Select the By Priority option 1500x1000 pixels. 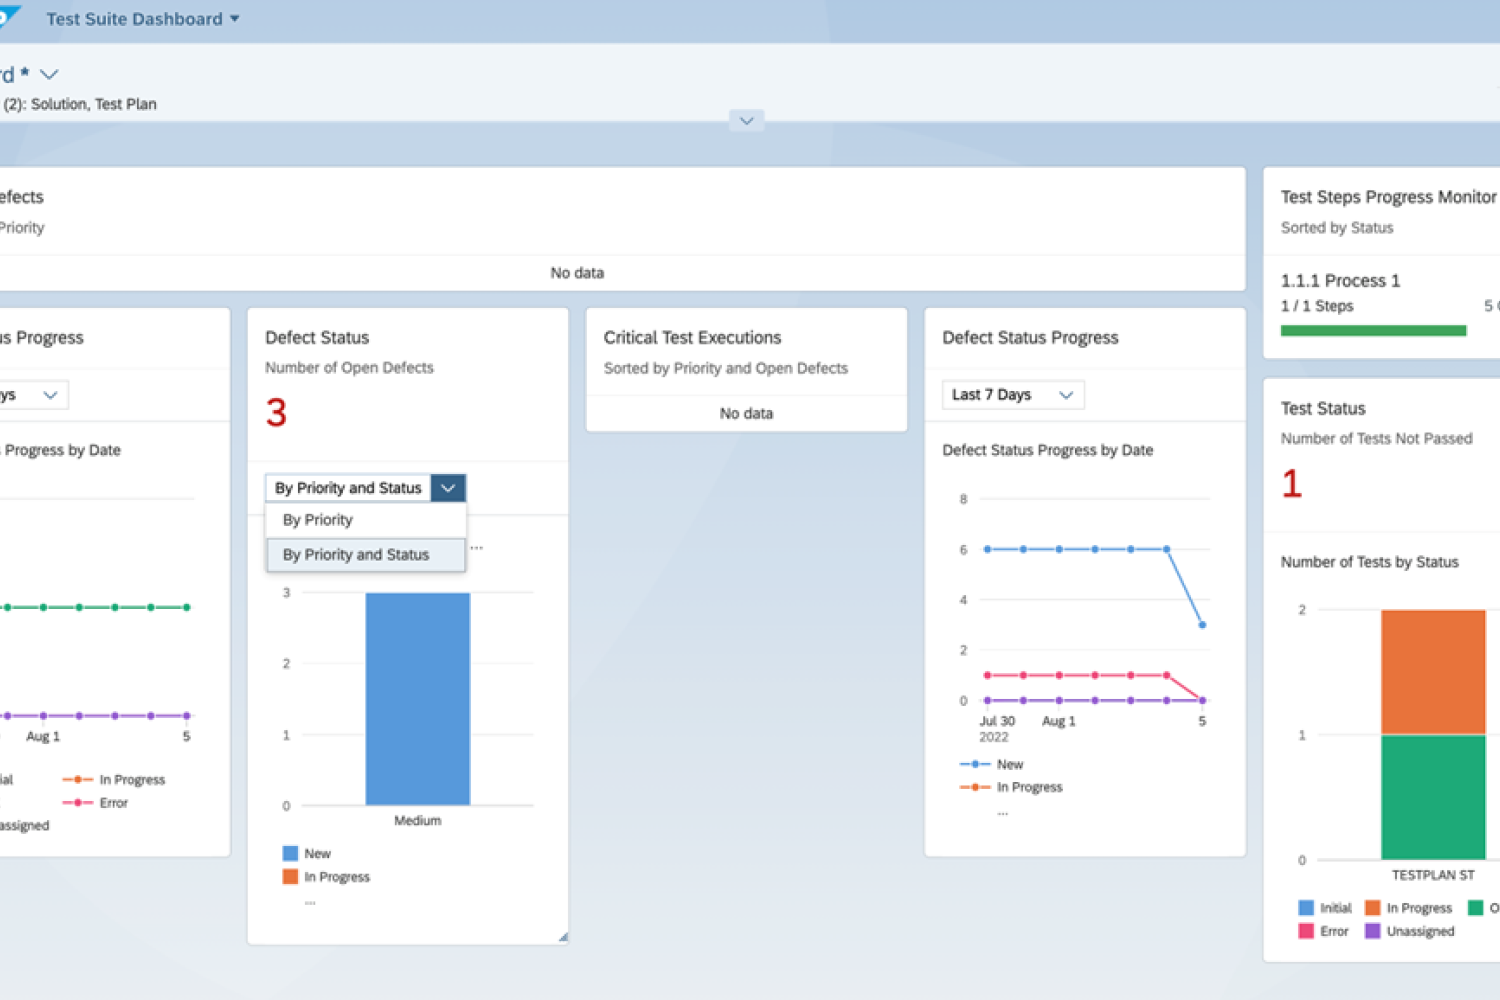(318, 520)
